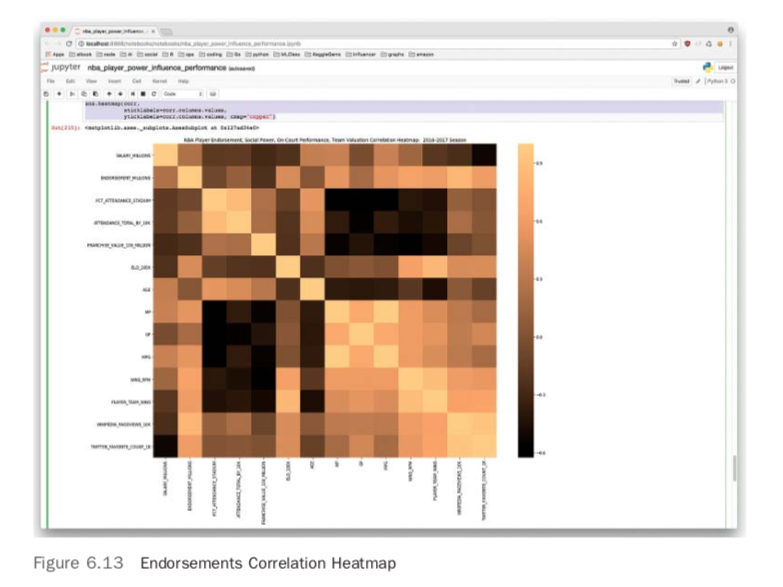Screen dimensions: 783x587
Task: Save notebook with the floppy disk icon
Action: pyautogui.click(x=46, y=94)
